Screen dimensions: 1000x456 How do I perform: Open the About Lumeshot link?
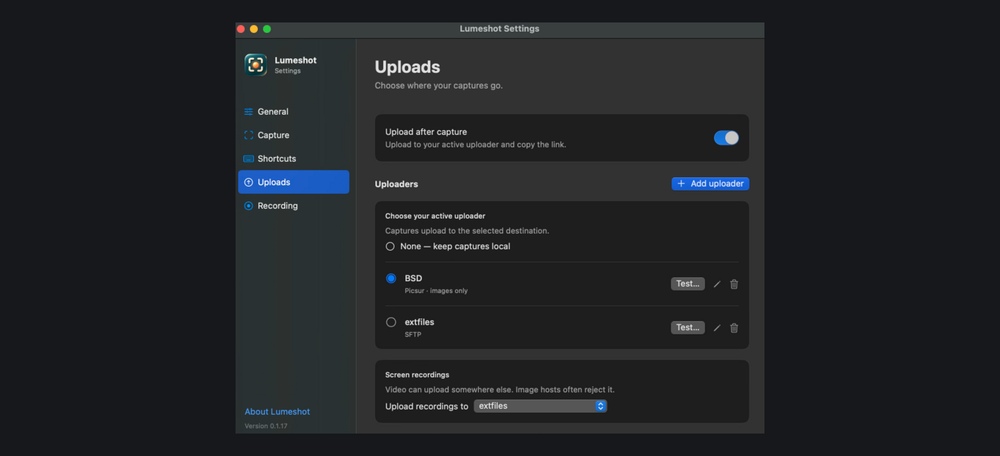(x=277, y=412)
